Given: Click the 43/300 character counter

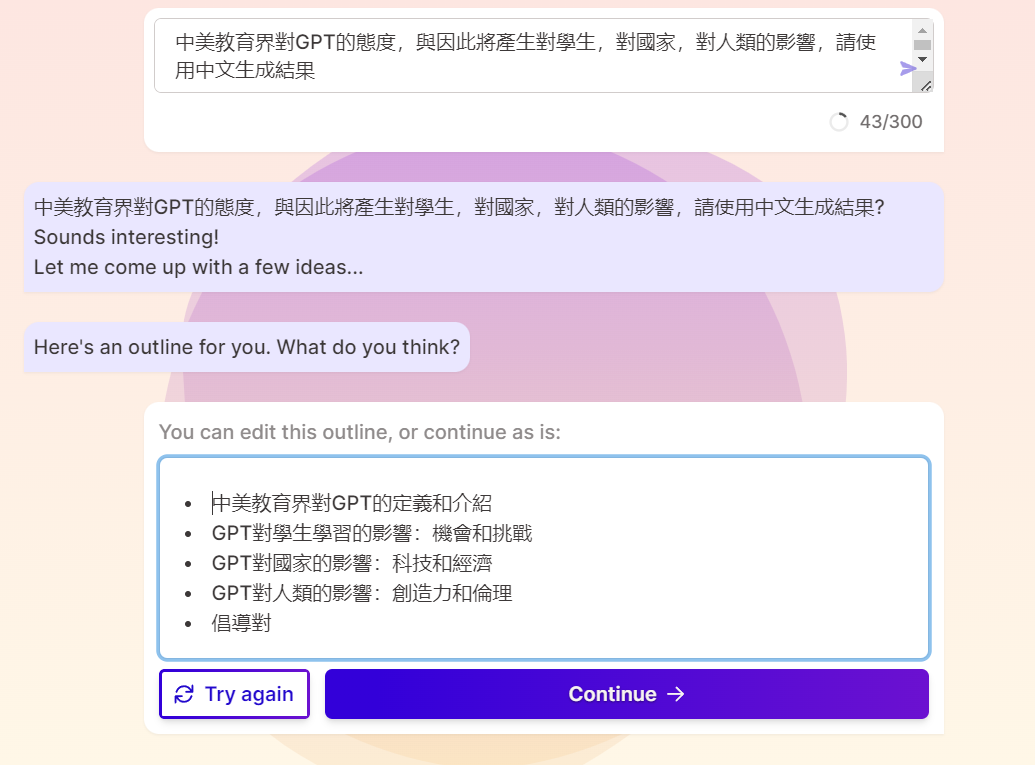Looking at the screenshot, I should pos(891,122).
